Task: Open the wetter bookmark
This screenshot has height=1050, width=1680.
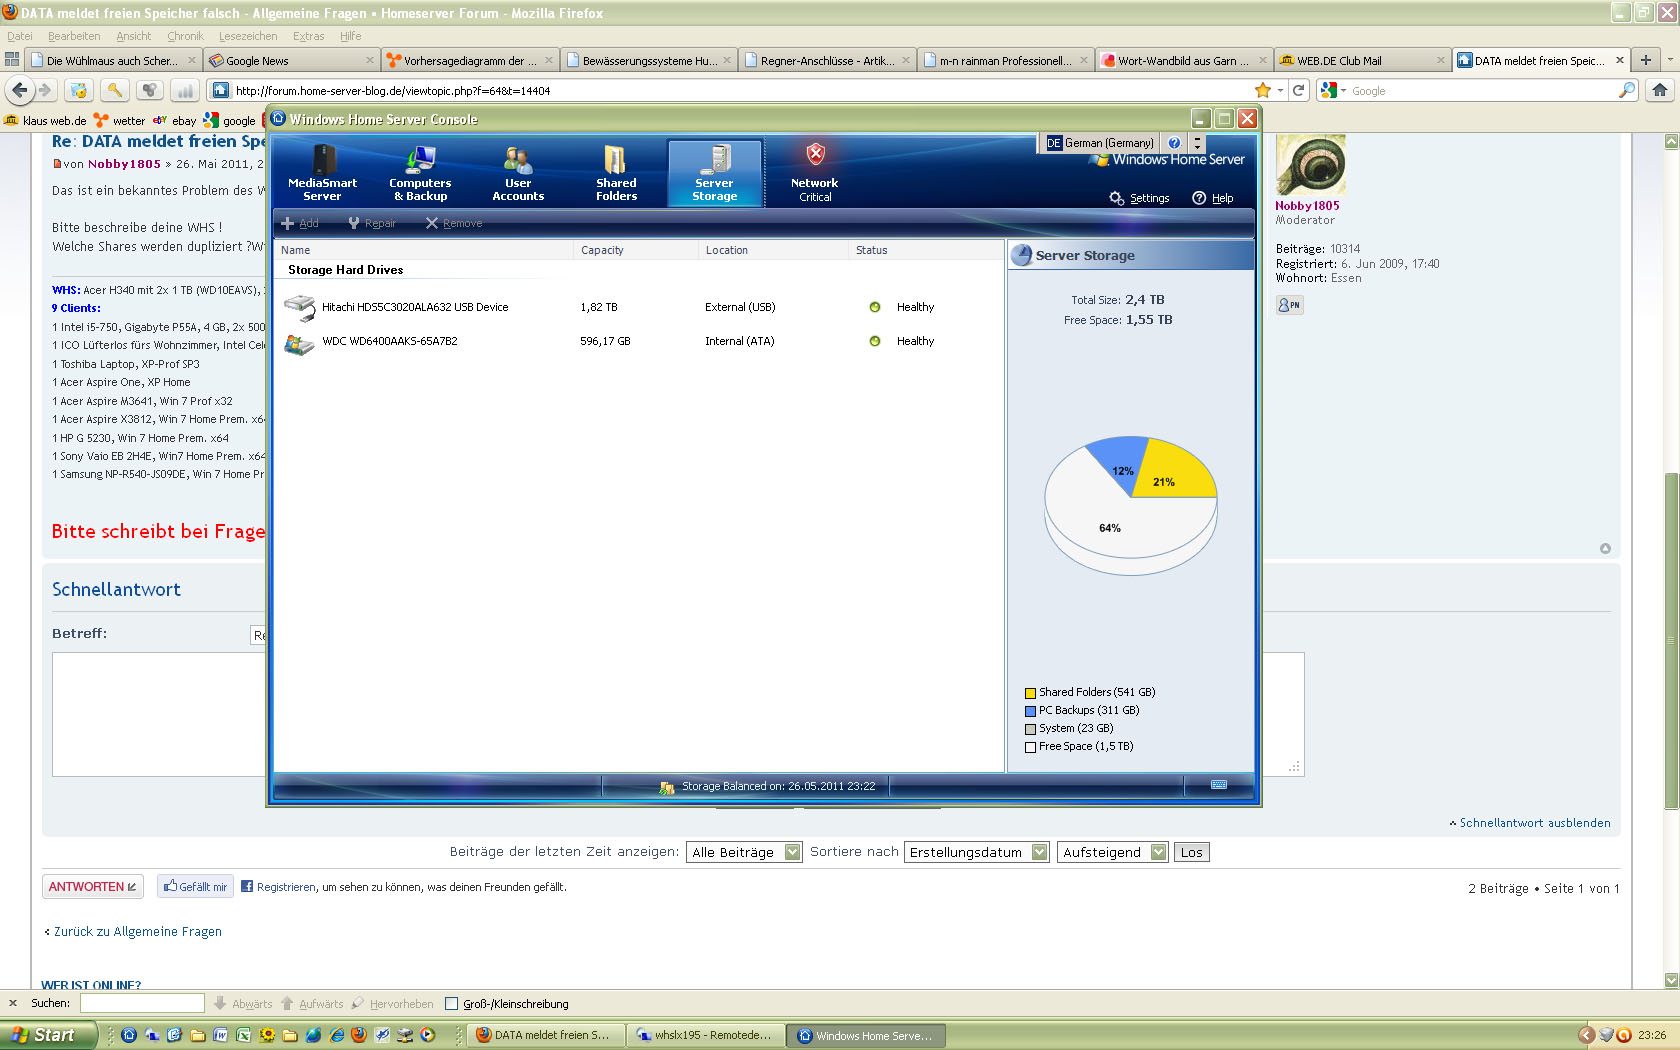Action: click(120, 121)
